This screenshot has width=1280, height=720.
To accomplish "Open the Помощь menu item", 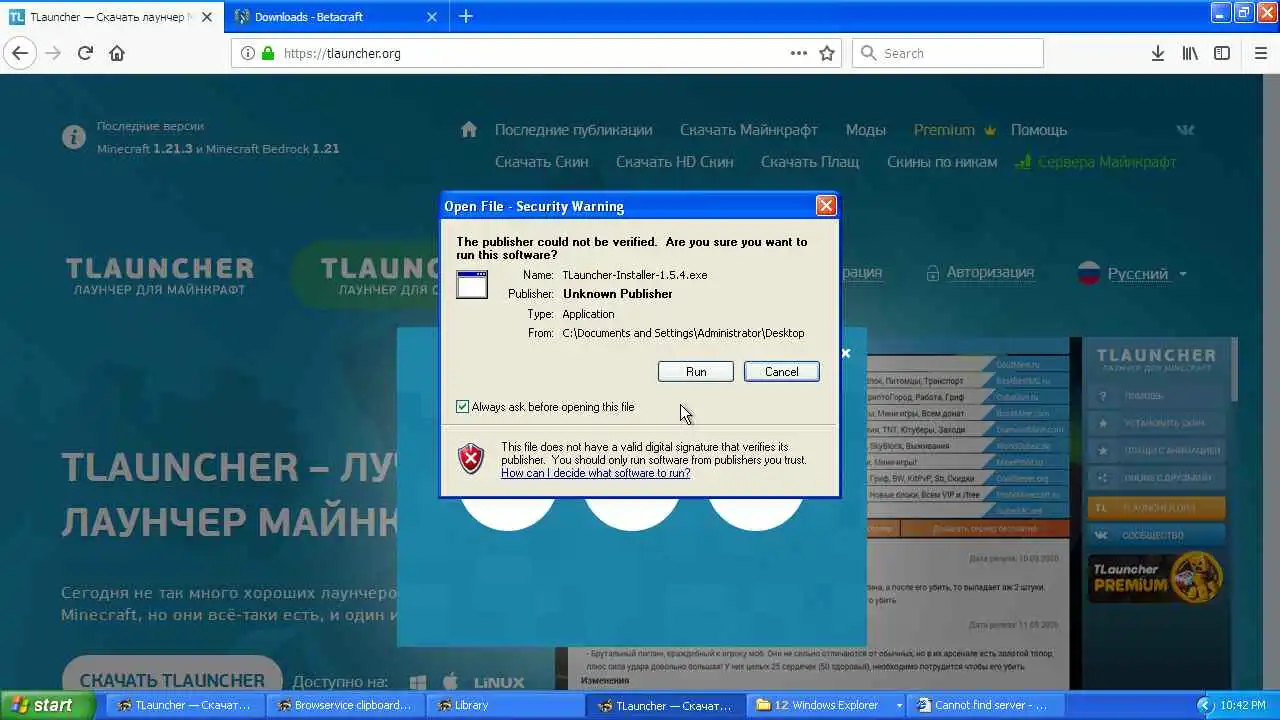I will [1039, 130].
